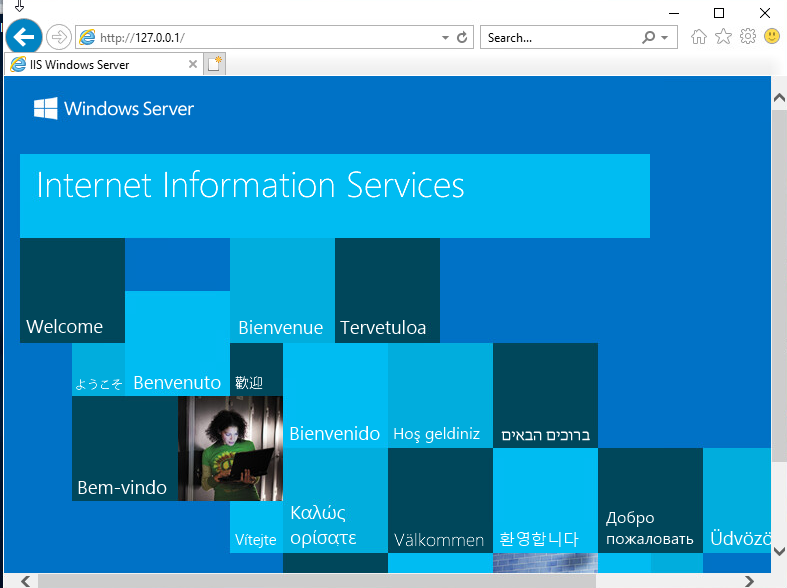Click the Καλώς ορίσατε tile

point(335,501)
